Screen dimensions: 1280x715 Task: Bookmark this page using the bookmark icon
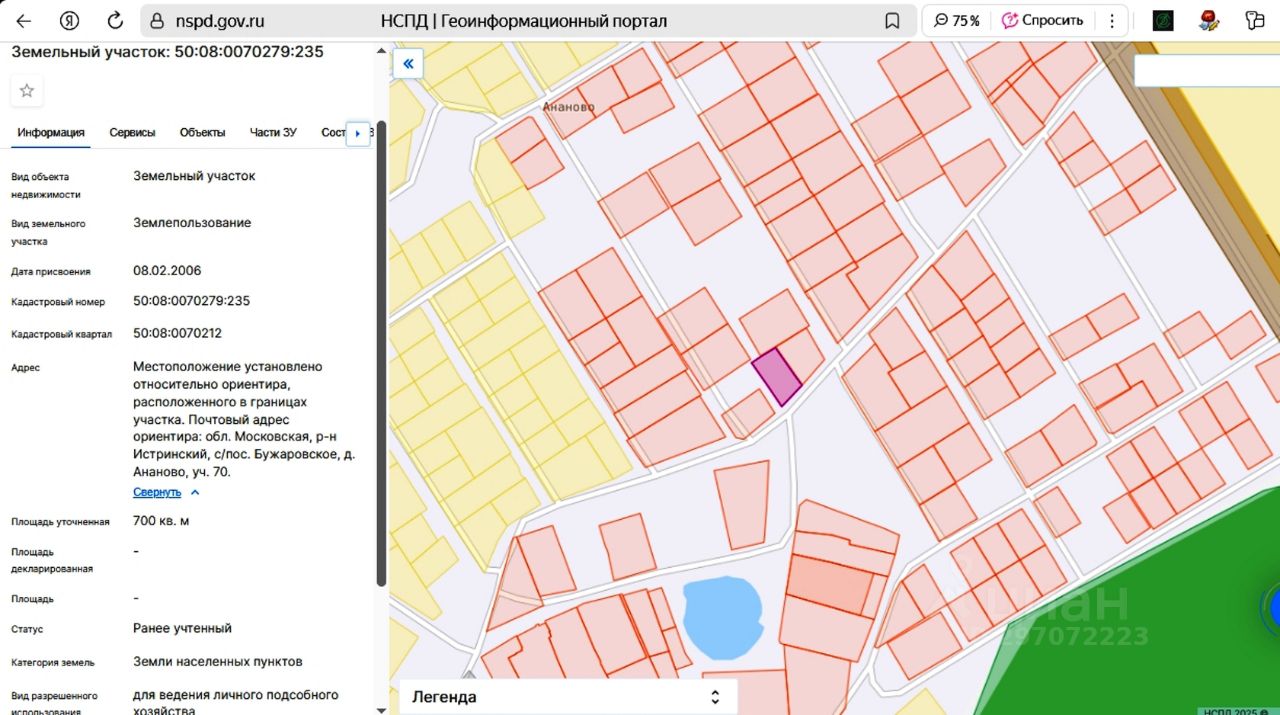(x=892, y=21)
